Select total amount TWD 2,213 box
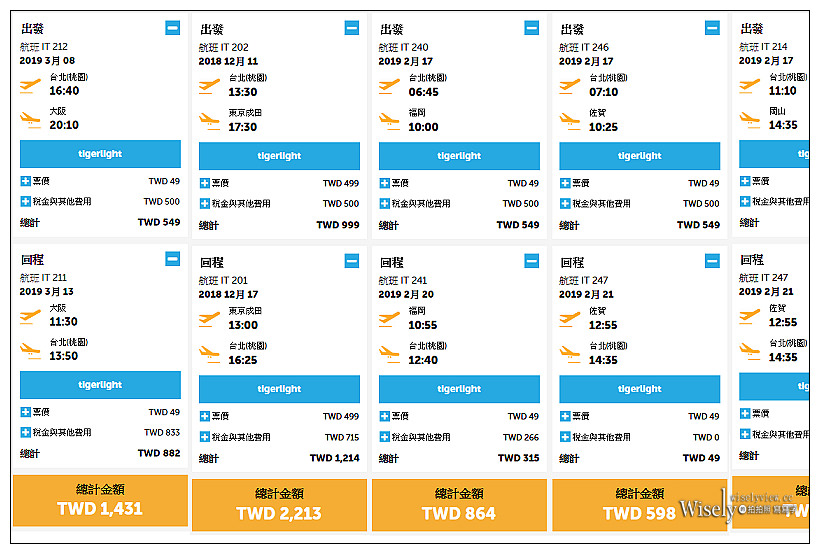This screenshot has width=820, height=554. (279, 505)
